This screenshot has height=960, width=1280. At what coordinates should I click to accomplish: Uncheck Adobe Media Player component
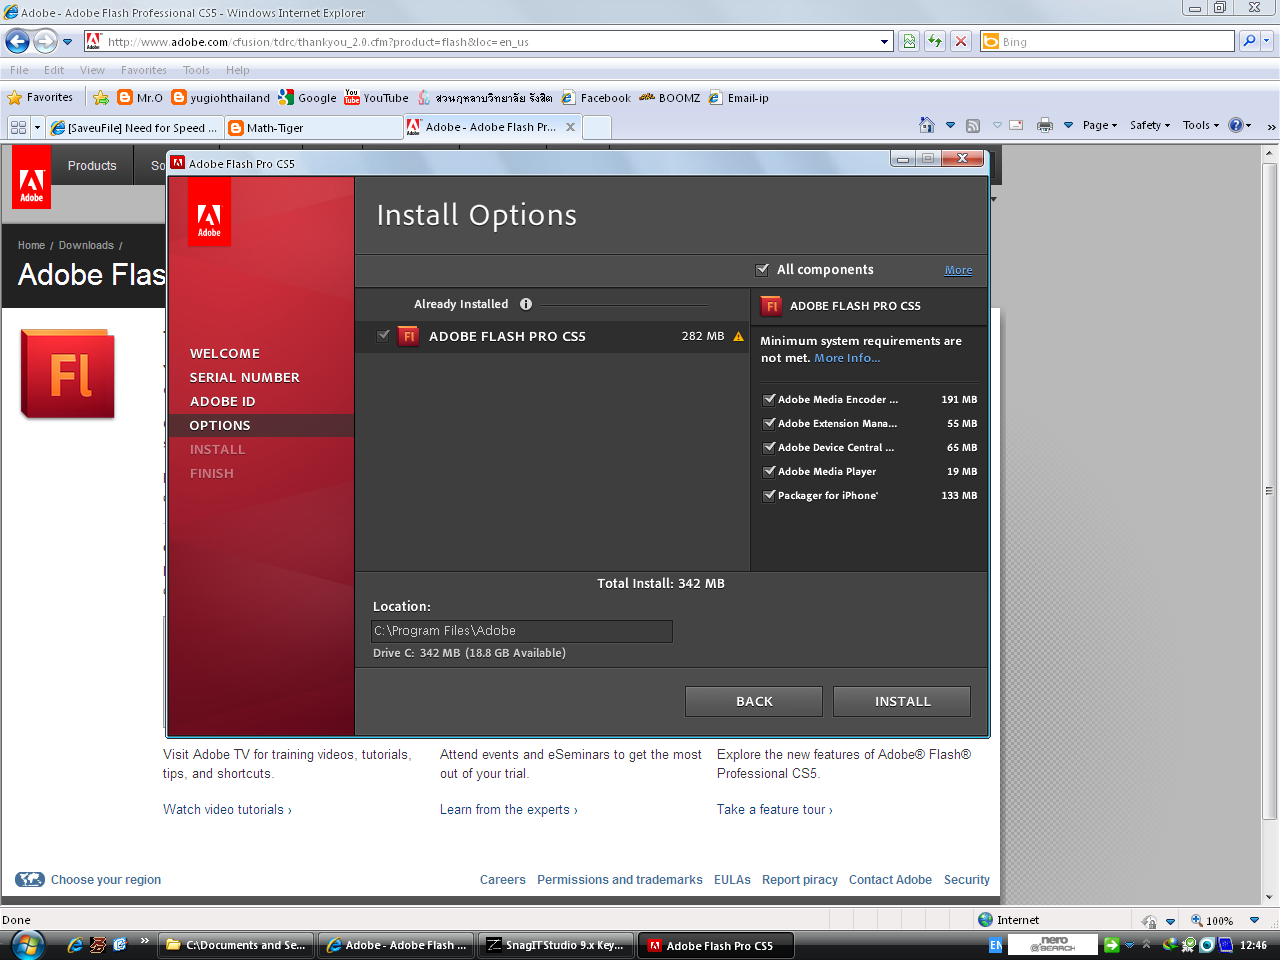point(769,471)
